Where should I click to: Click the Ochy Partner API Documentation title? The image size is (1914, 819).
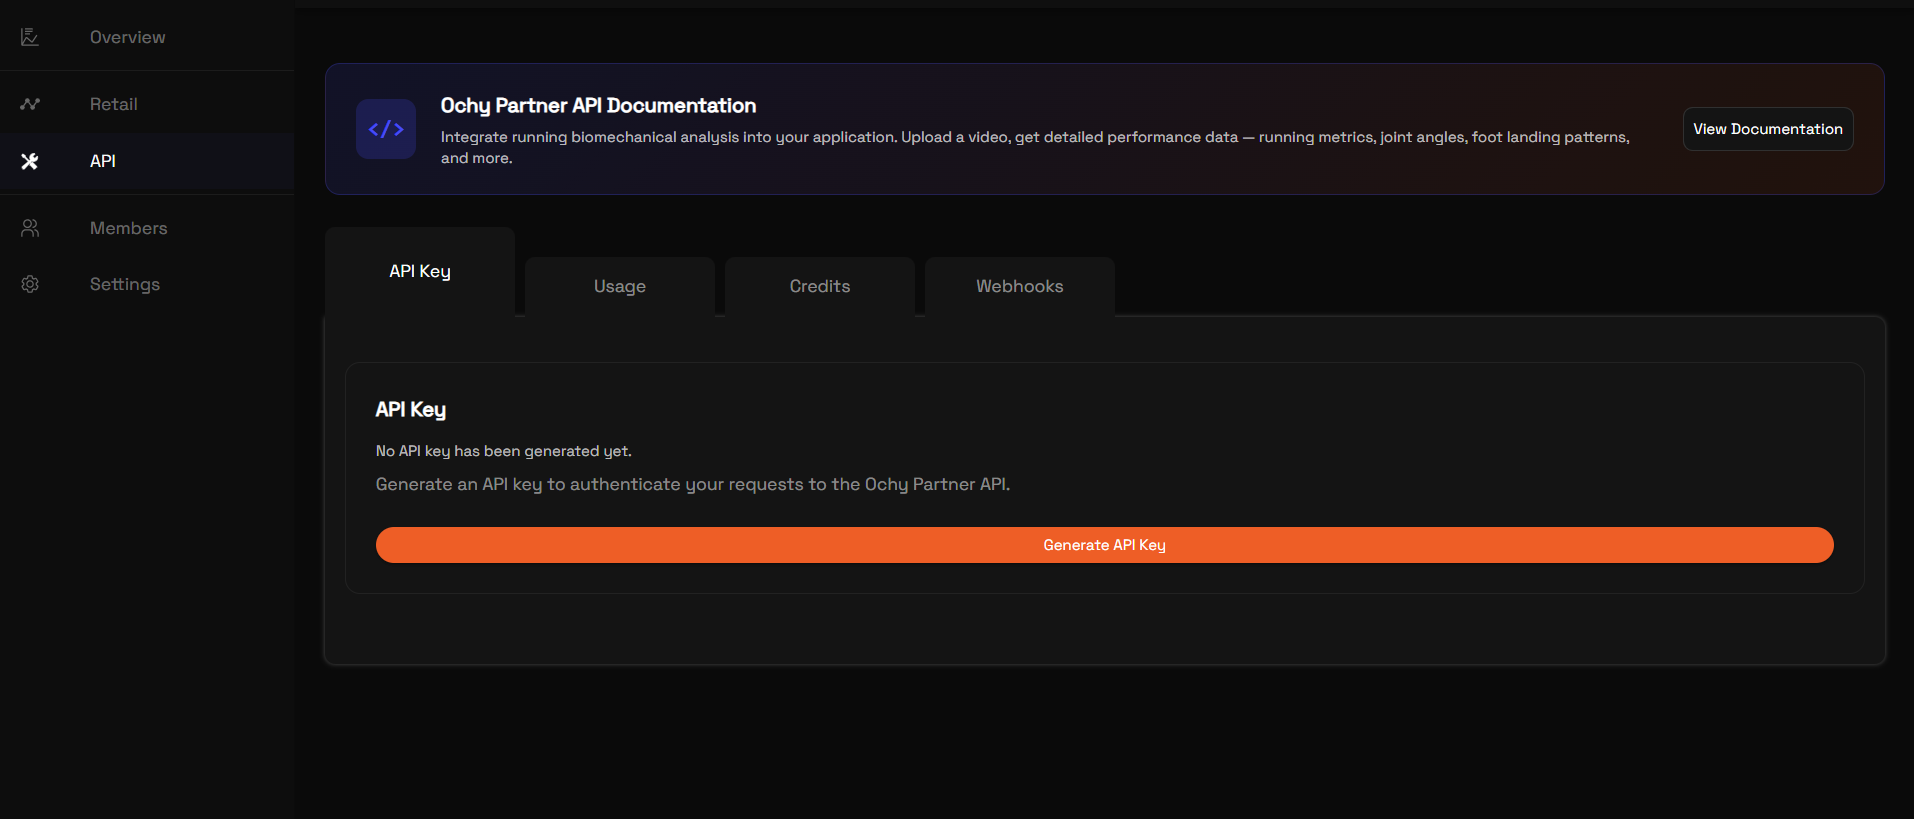[x=598, y=106]
